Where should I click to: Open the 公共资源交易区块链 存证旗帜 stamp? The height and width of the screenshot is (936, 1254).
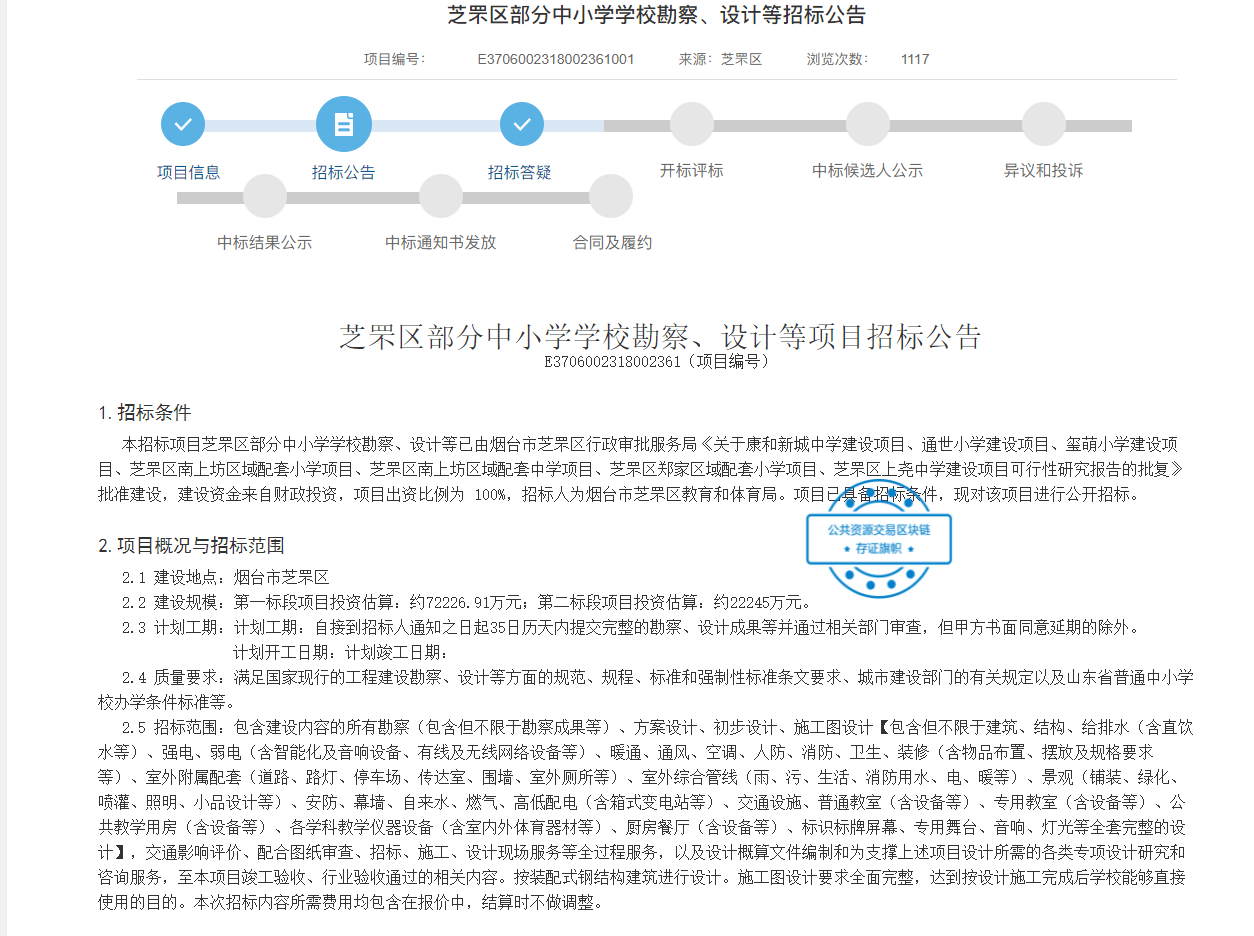point(878,540)
